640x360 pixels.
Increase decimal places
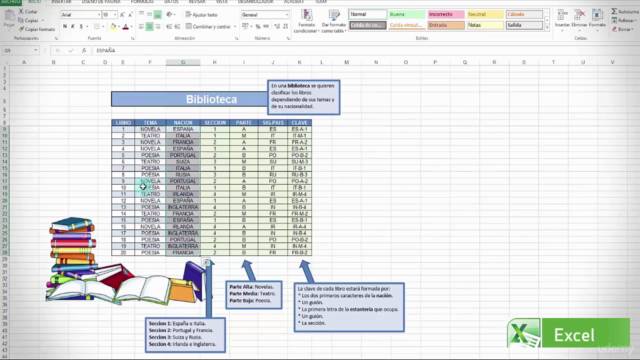tap(277, 27)
